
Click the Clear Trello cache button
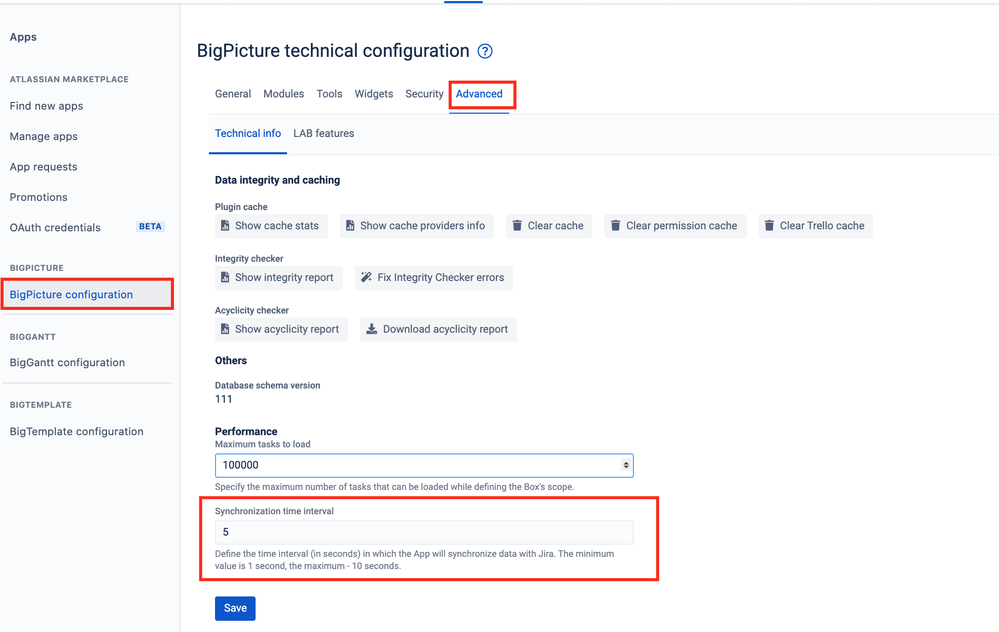coord(816,226)
